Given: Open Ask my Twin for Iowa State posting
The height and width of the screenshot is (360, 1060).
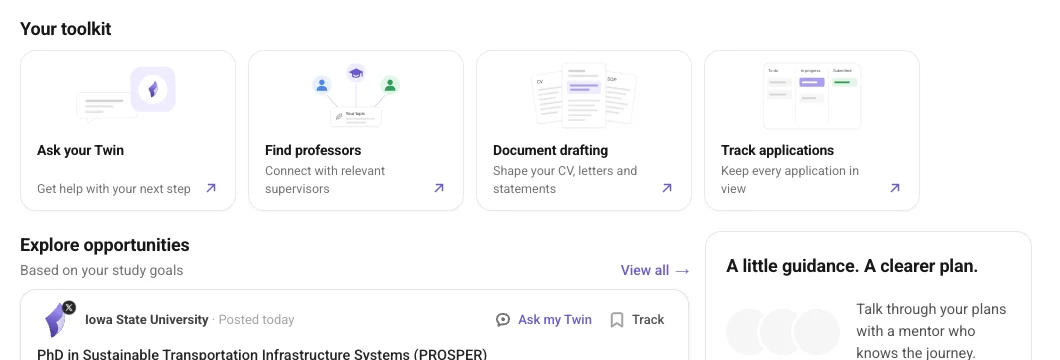Looking at the screenshot, I should [544, 320].
